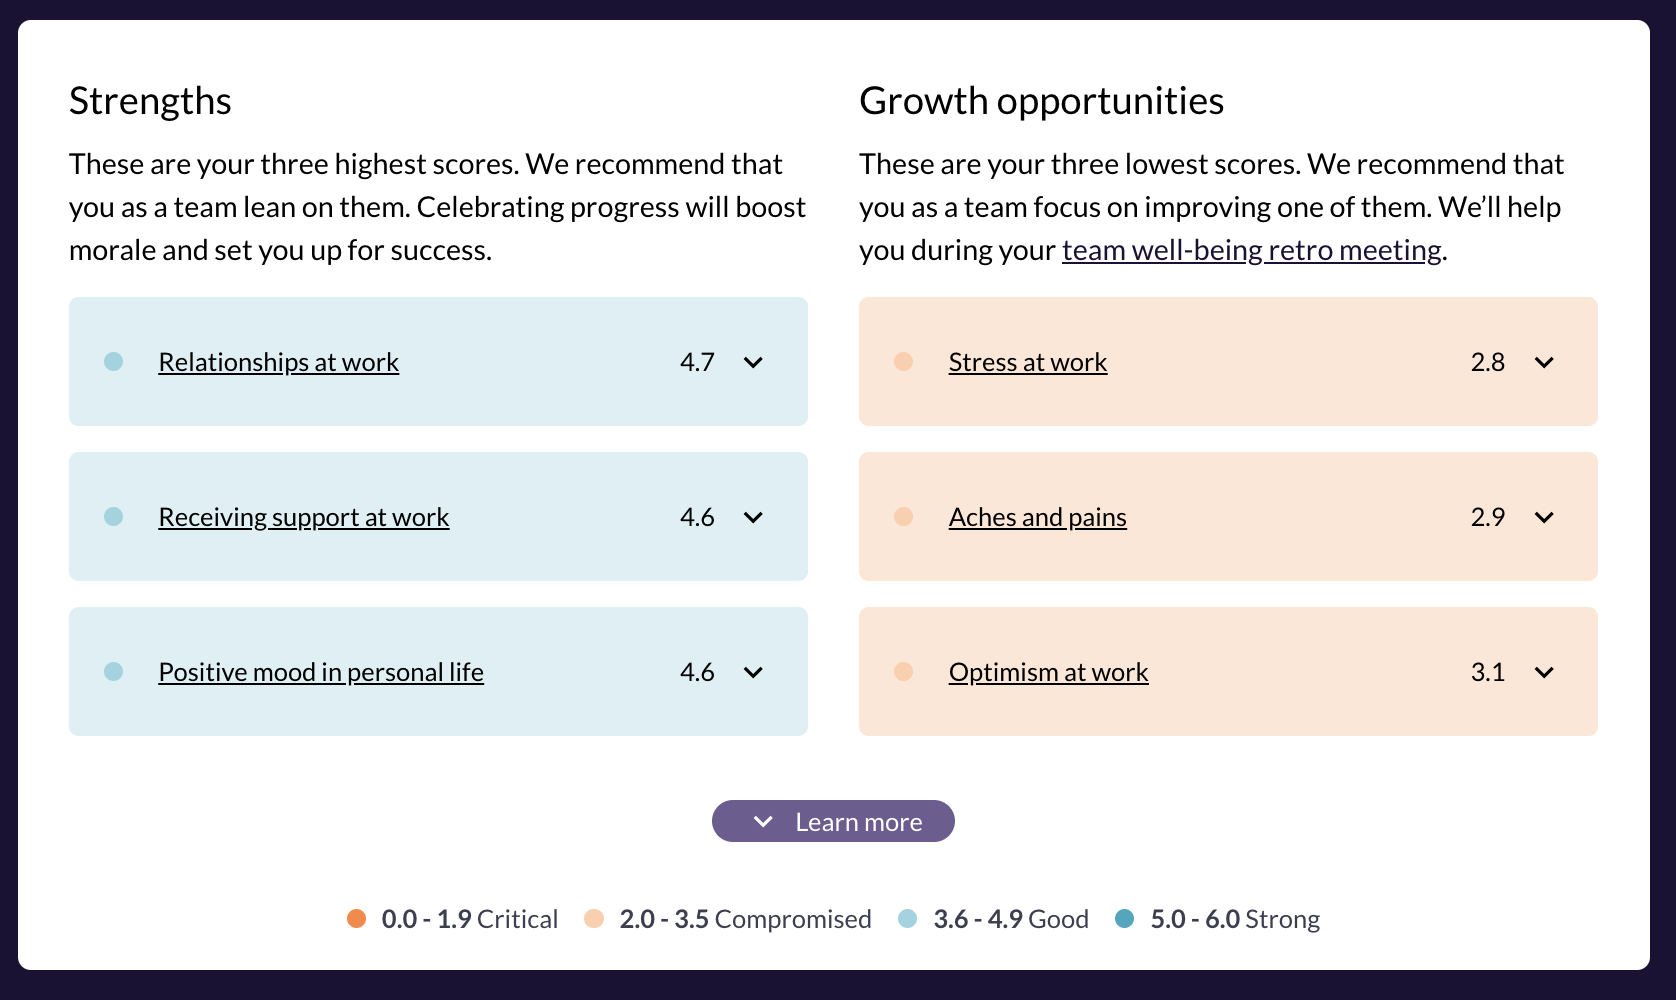Click the Critical legend color dot
The height and width of the screenshot is (1000, 1676).
(356, 918)
